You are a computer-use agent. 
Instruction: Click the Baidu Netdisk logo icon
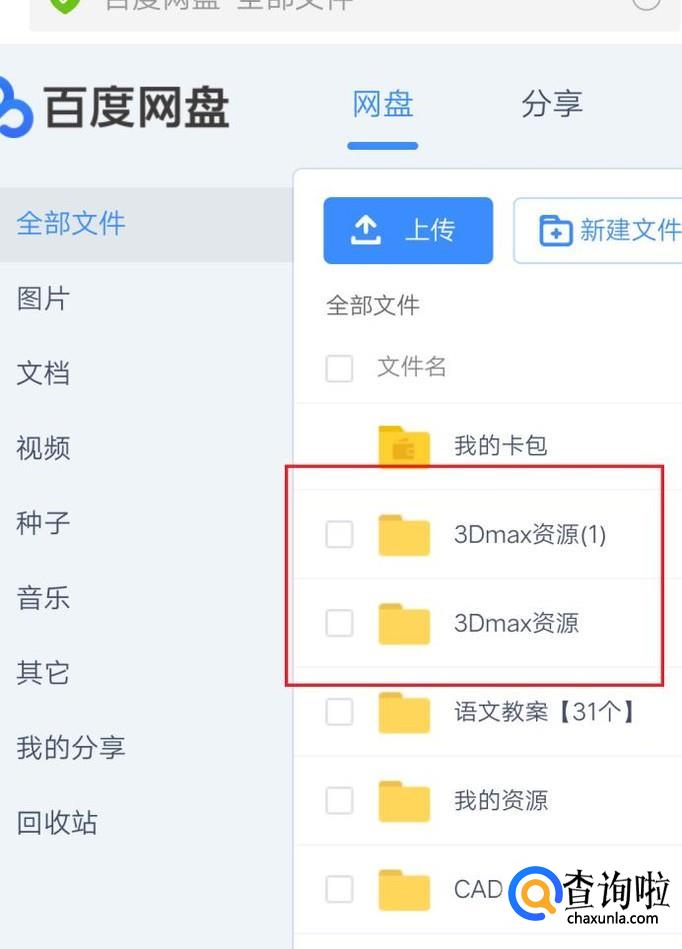(x=16, y=106)
